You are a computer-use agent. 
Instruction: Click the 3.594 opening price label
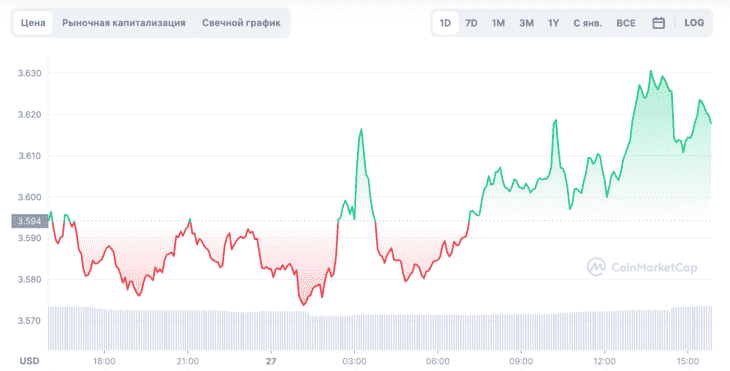click(30, 221)
